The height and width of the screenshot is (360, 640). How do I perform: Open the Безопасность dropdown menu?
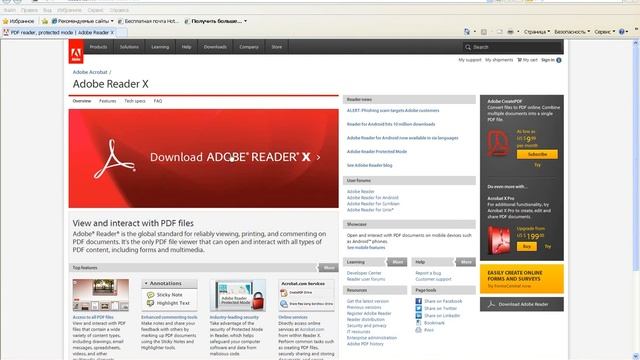click(572, 32)
